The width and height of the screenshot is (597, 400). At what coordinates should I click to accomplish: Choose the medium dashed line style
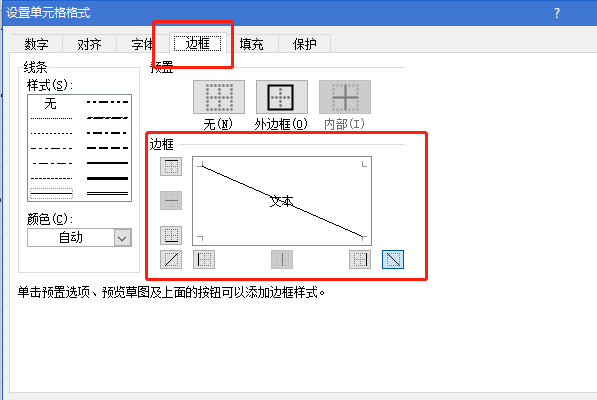[x=108, y=148]
